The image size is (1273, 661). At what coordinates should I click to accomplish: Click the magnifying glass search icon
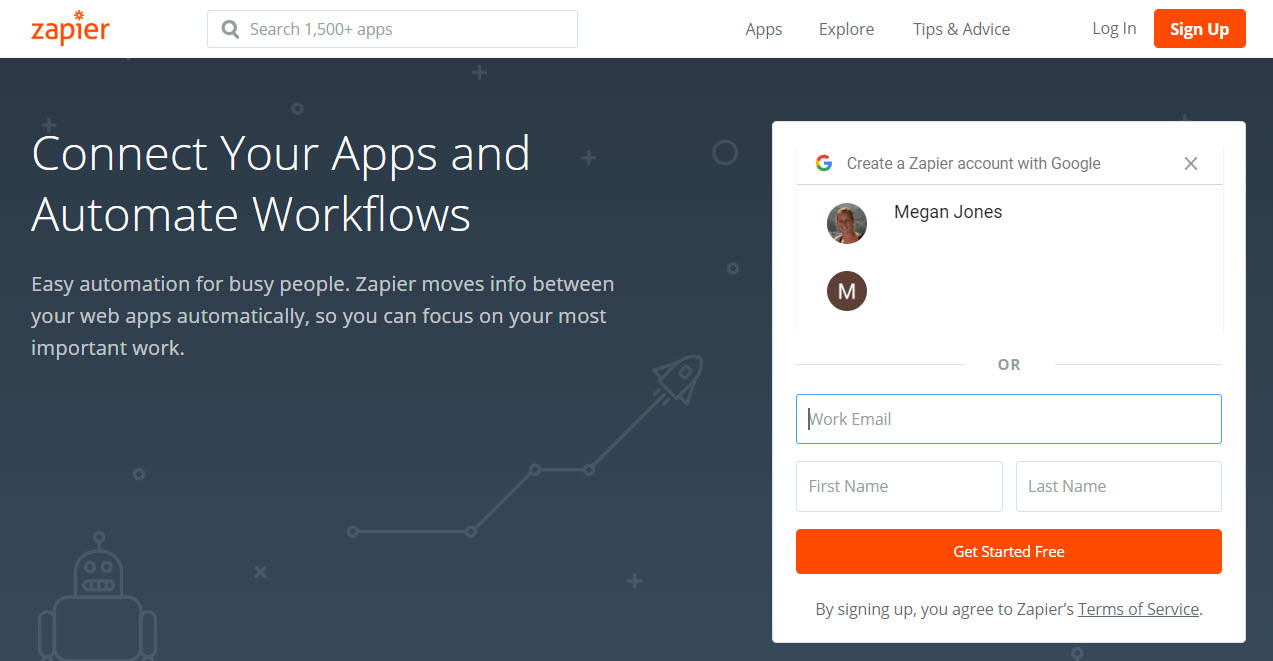[230, 29]
